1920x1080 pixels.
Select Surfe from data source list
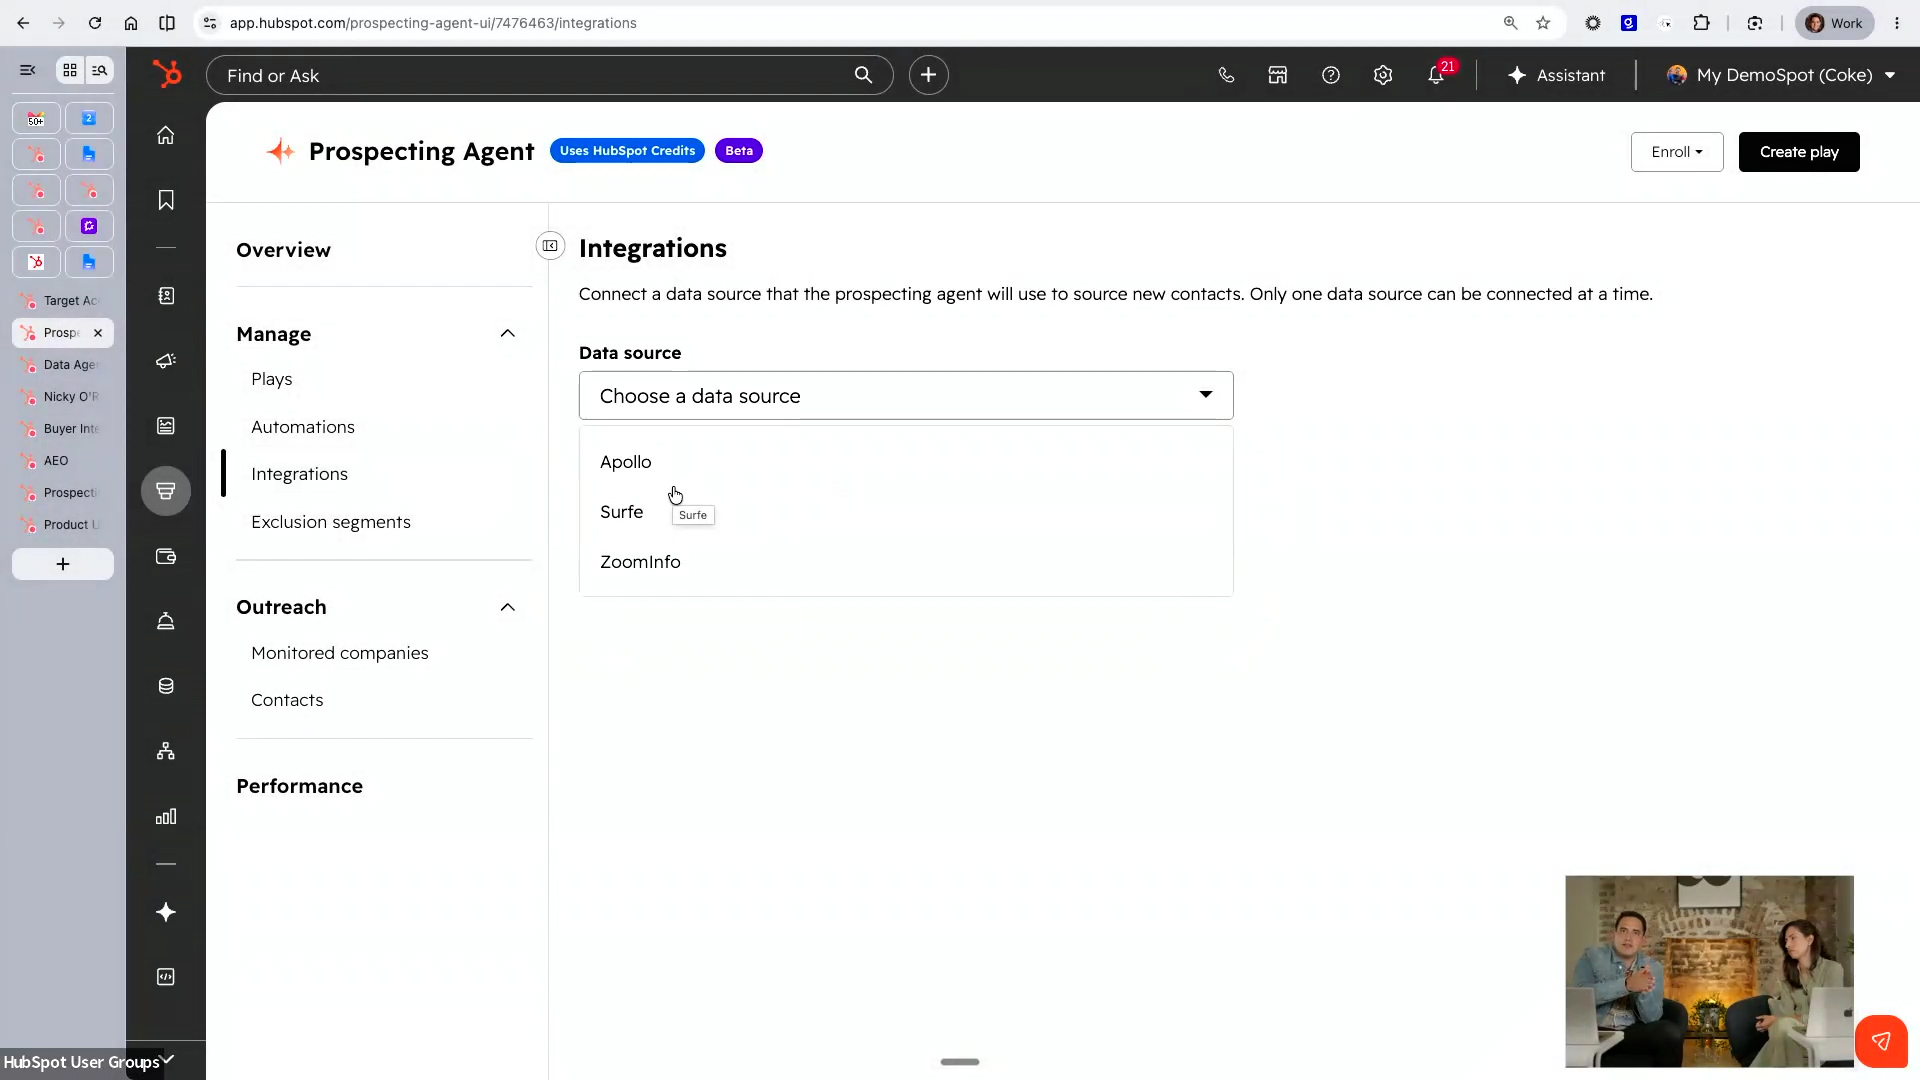906,512
